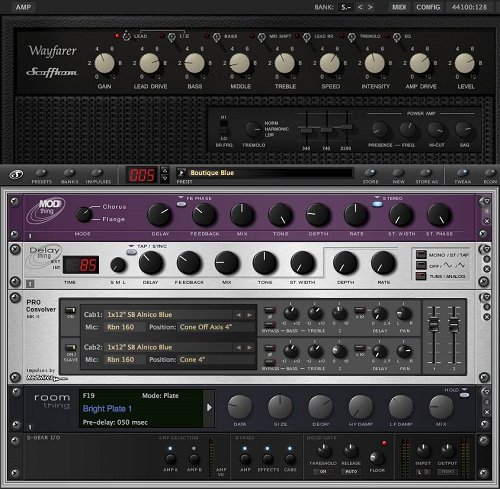Click the noise gate ON button
The image size is (500, 489).
[x=323, y=472]
